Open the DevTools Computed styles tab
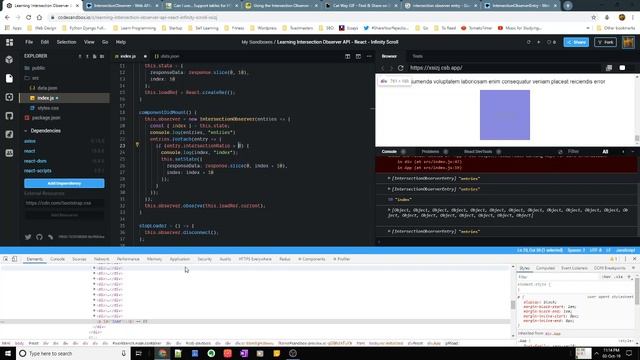This screenshot has width=640, height=360. point(545,268)
